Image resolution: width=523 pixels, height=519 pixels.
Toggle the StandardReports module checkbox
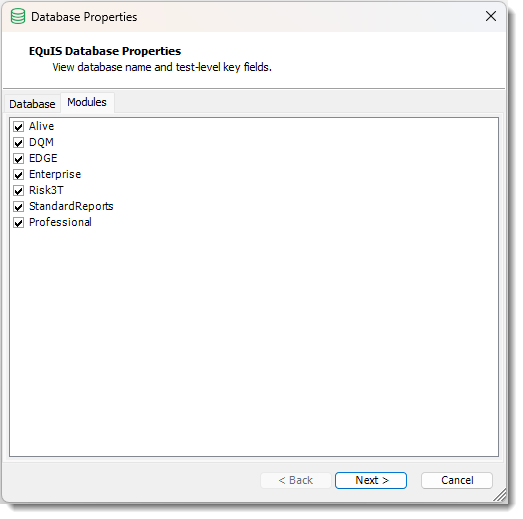coord(19,207)
